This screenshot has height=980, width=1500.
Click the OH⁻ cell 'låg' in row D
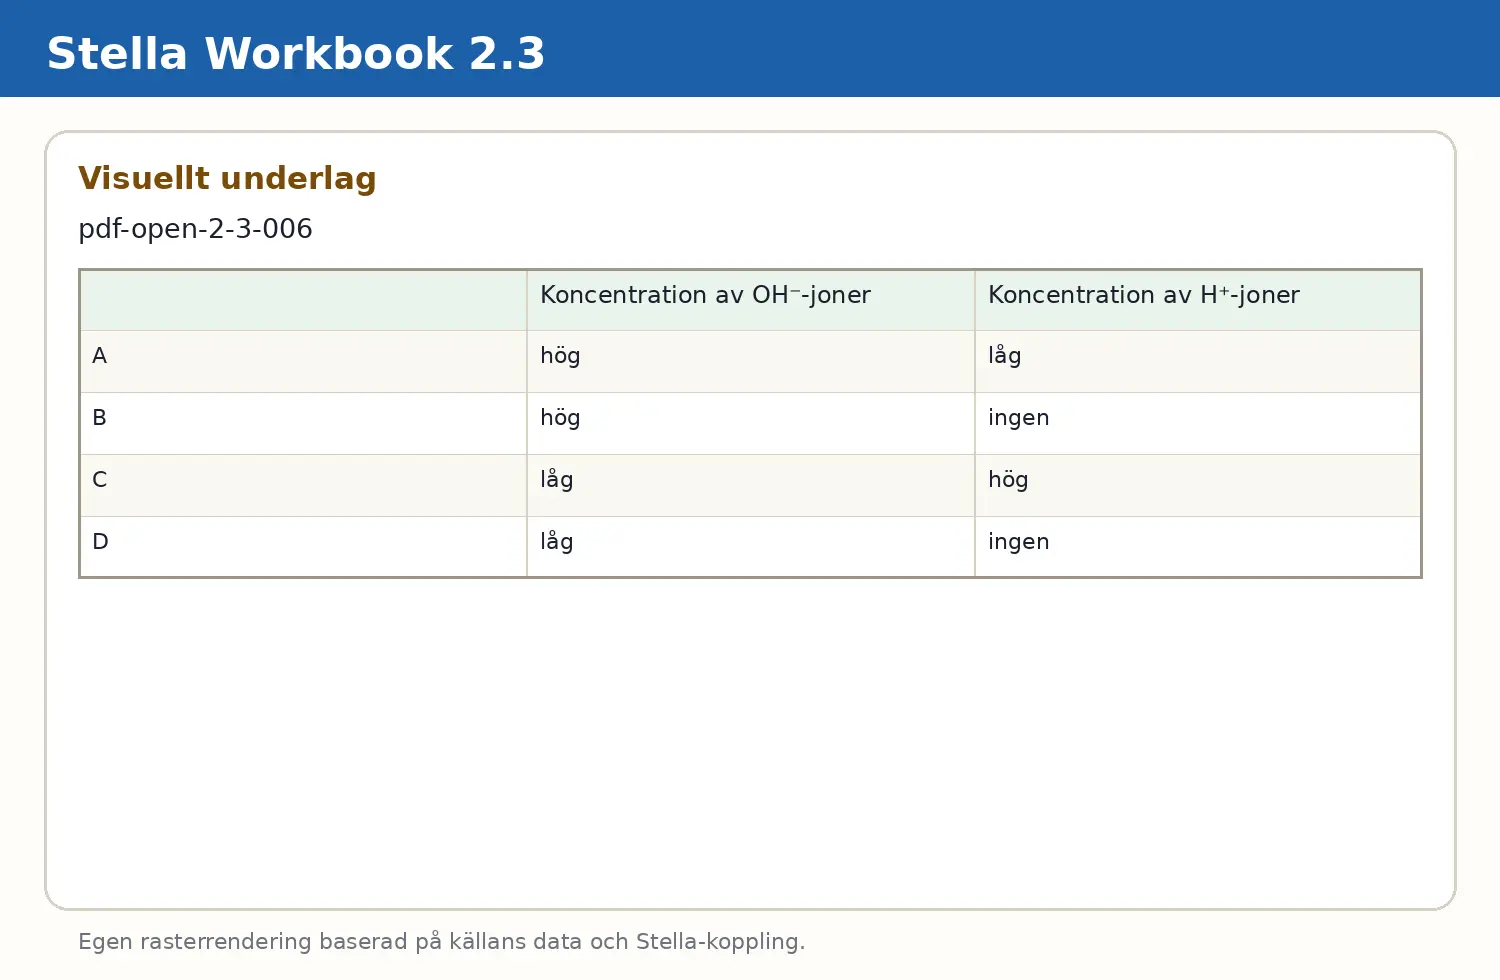[751, 547]
